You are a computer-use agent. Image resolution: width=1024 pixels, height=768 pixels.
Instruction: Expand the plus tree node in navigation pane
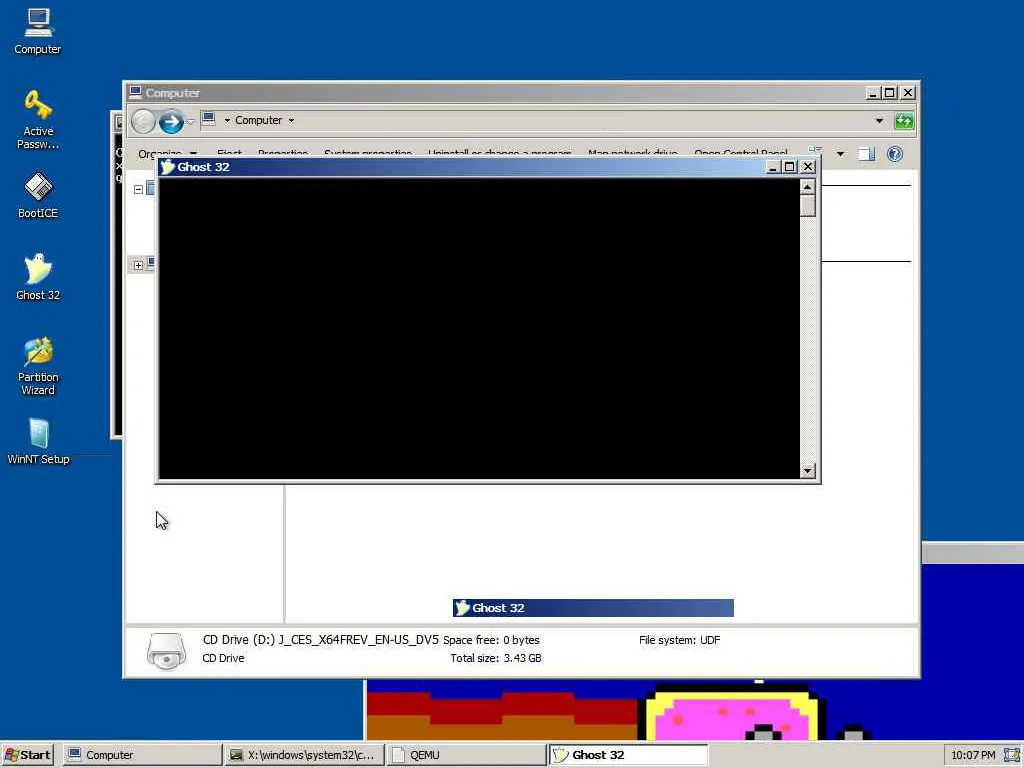click(138, 265)
